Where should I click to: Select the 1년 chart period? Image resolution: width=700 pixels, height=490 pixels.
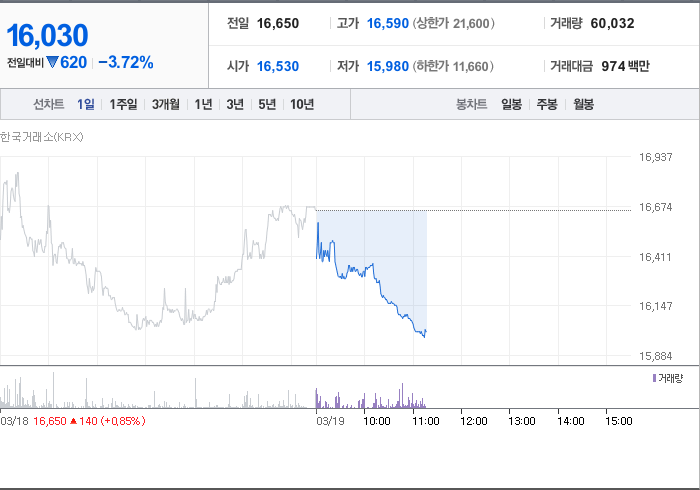point(203,104)
